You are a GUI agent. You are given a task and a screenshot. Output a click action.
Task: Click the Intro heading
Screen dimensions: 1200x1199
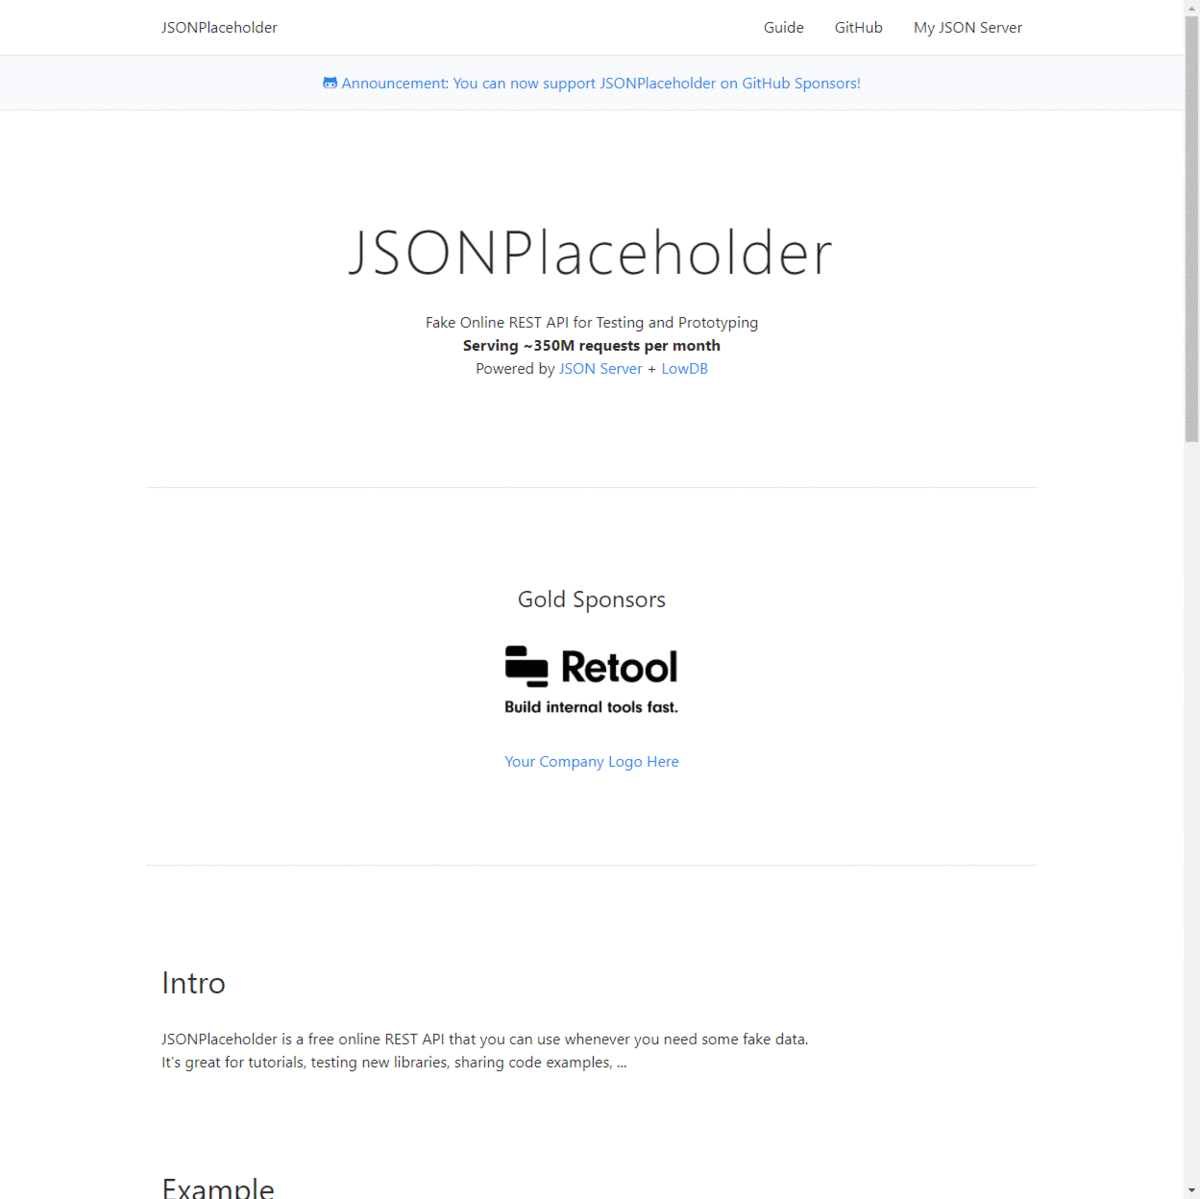point(193,983)
